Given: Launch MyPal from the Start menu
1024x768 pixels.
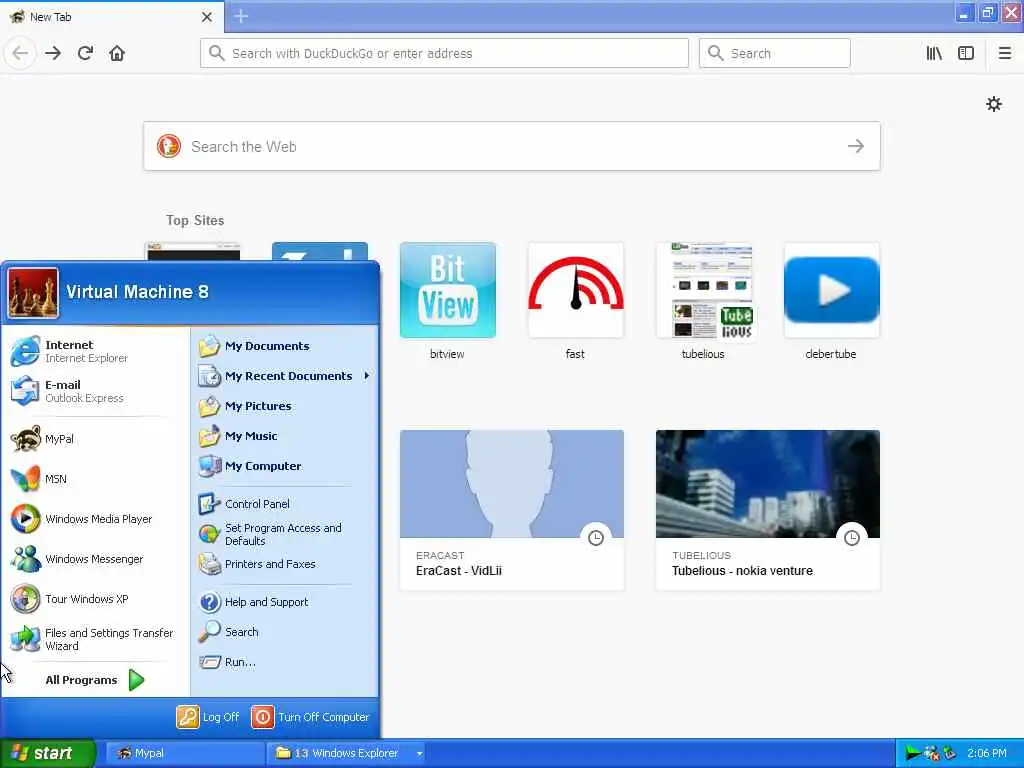Looking at the screenshot, I should click(95, 439).
